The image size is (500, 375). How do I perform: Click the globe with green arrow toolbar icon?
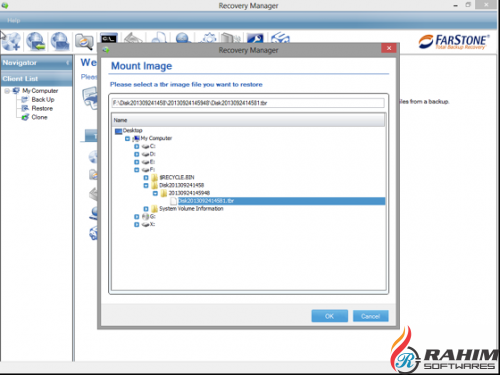point(36,42)
